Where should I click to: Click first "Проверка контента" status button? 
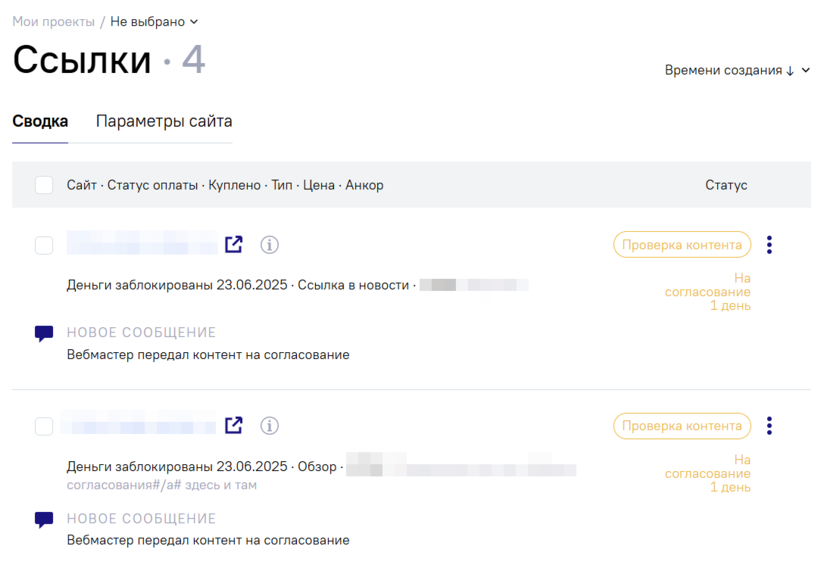pyautogui.click(x=681, y=245)
